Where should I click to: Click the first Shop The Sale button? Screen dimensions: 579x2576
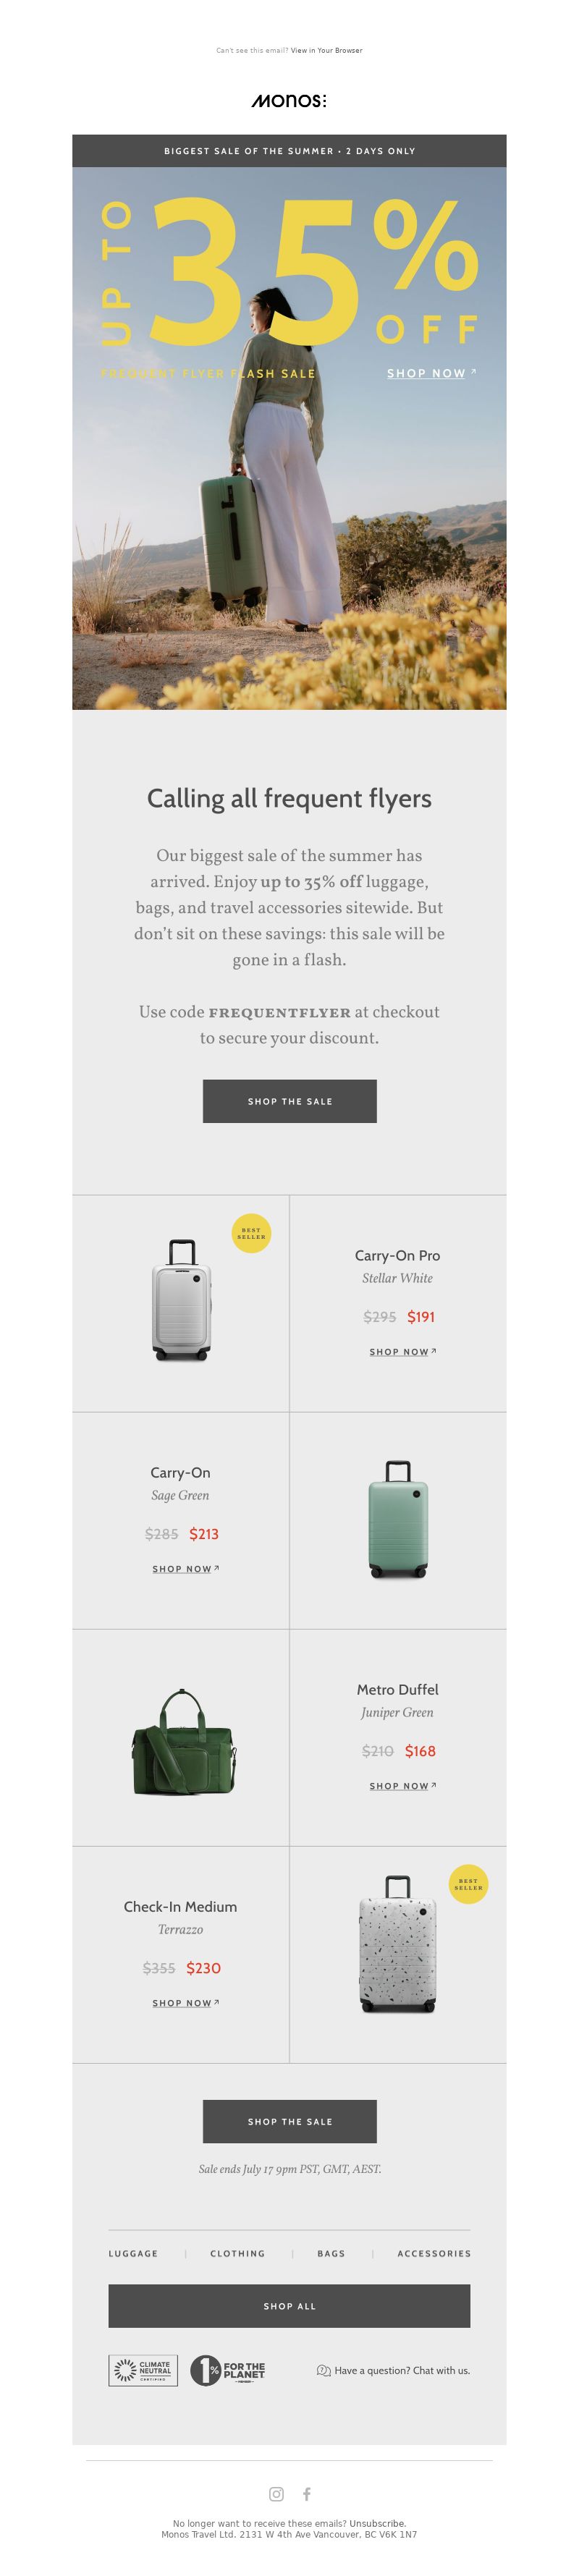tap(290, 1101)
